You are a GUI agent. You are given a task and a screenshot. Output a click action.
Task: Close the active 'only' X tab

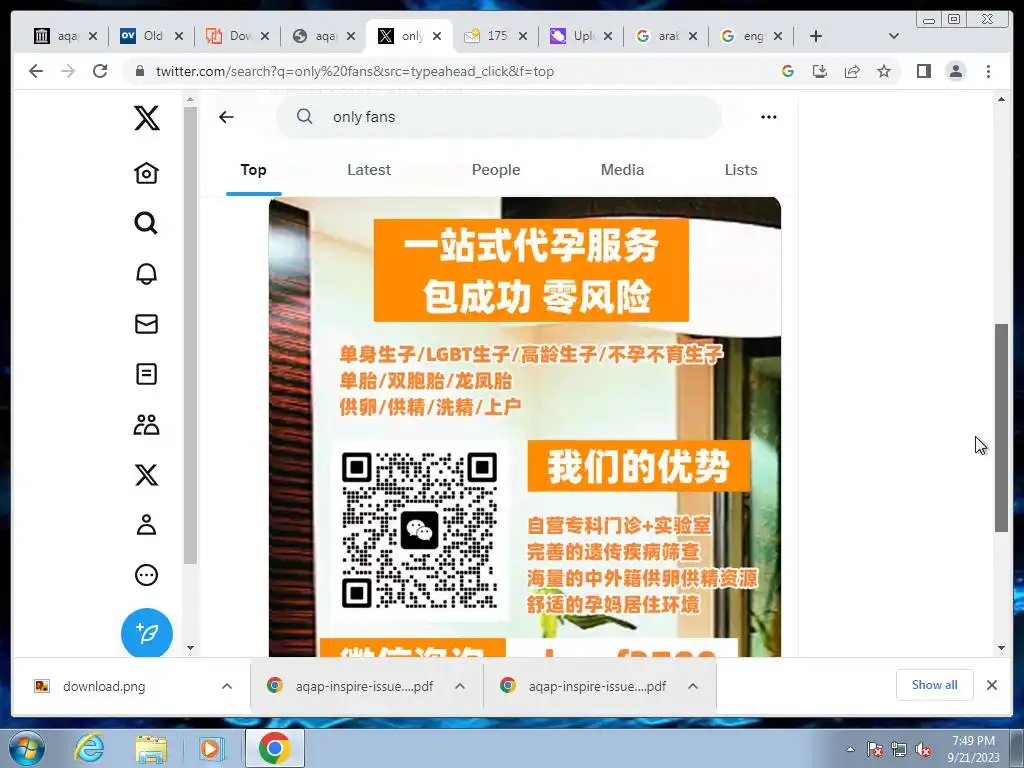tap(437, 36)
